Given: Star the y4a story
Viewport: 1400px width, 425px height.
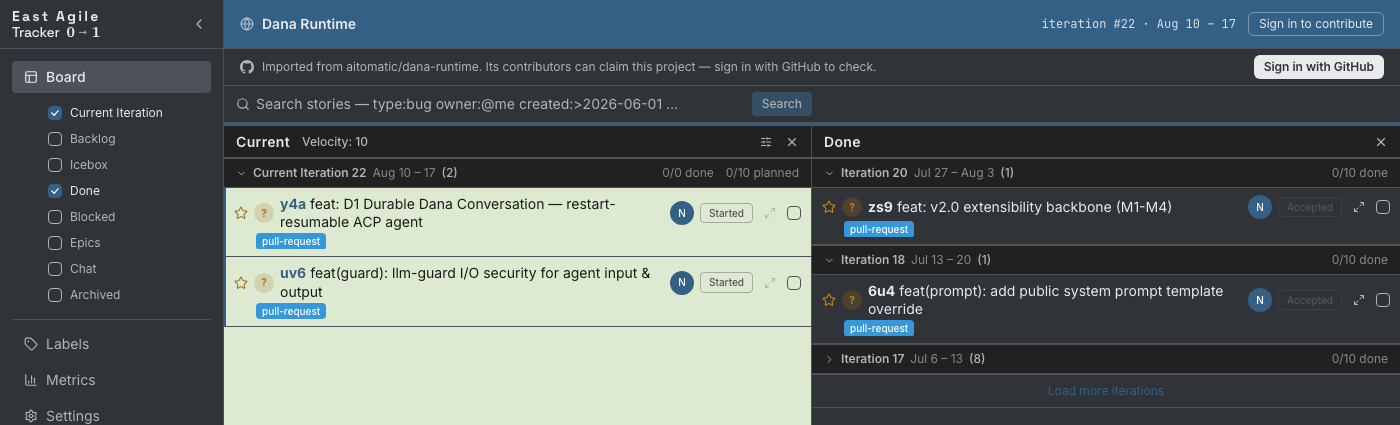Looking at the screenshot, I should pyautogui.click(x=241, y=213).
